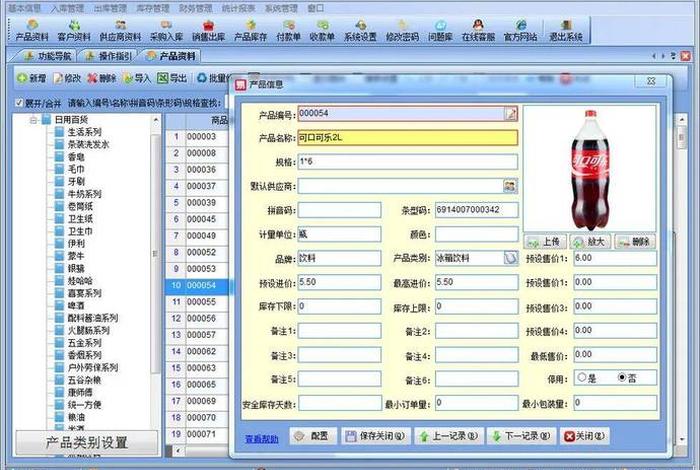This screenshot has width=700, height=470.
Task: Click the 修改 edit button
Action: pyautogui.click(x=67, y=78)
